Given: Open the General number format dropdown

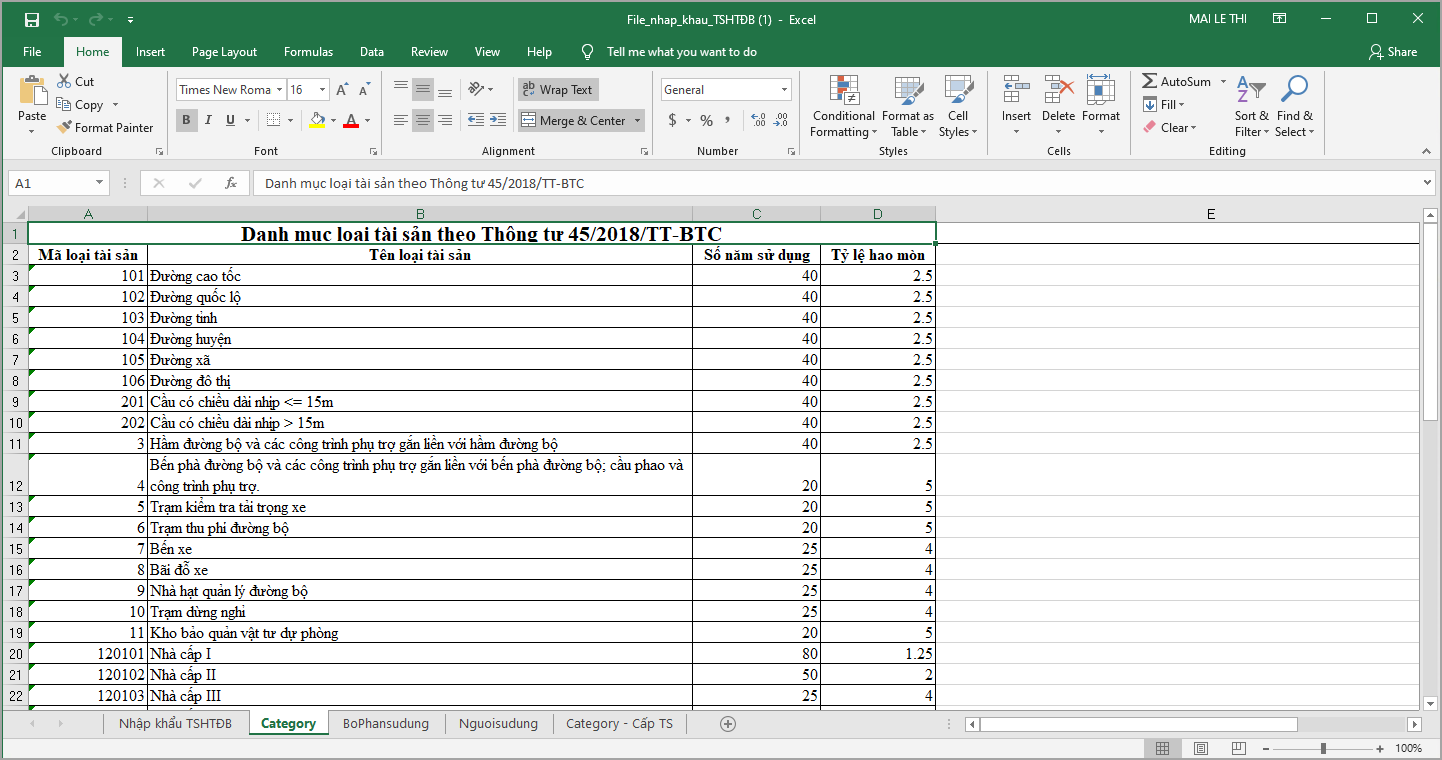Looking at the screenshot, I should 784,90.
